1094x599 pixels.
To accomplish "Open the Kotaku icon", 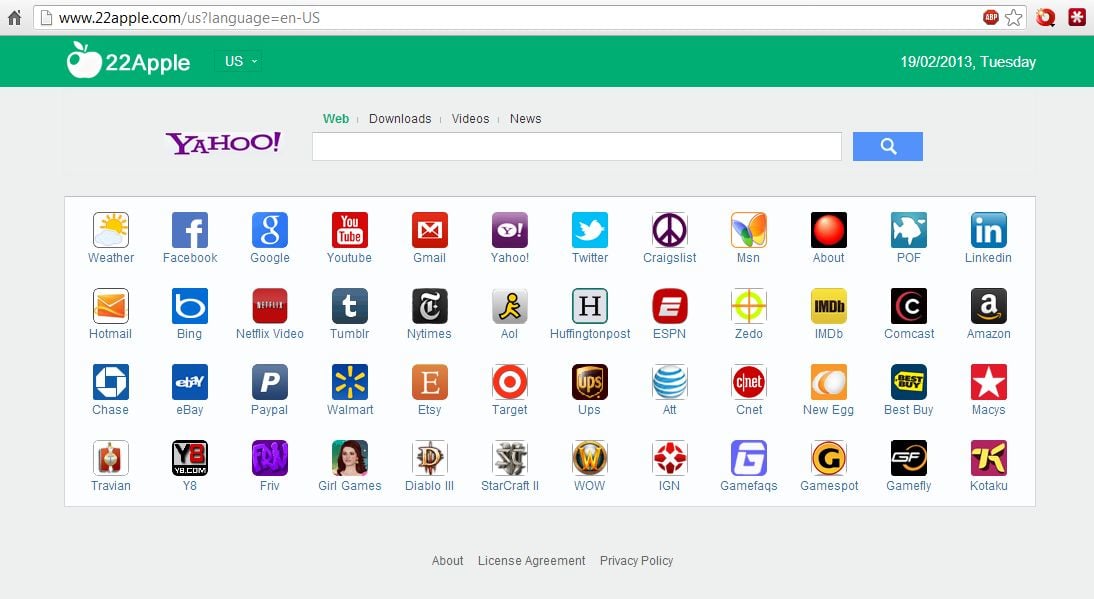I will (x=989, y=458).
